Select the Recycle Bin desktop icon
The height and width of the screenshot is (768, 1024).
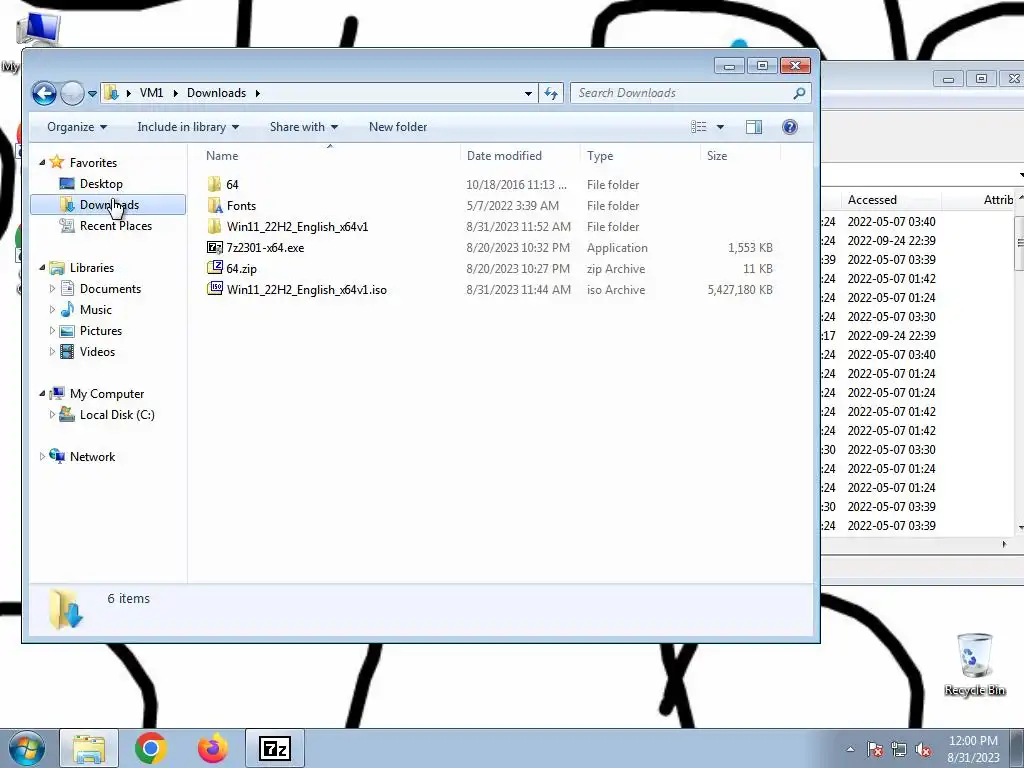point(974,665)
